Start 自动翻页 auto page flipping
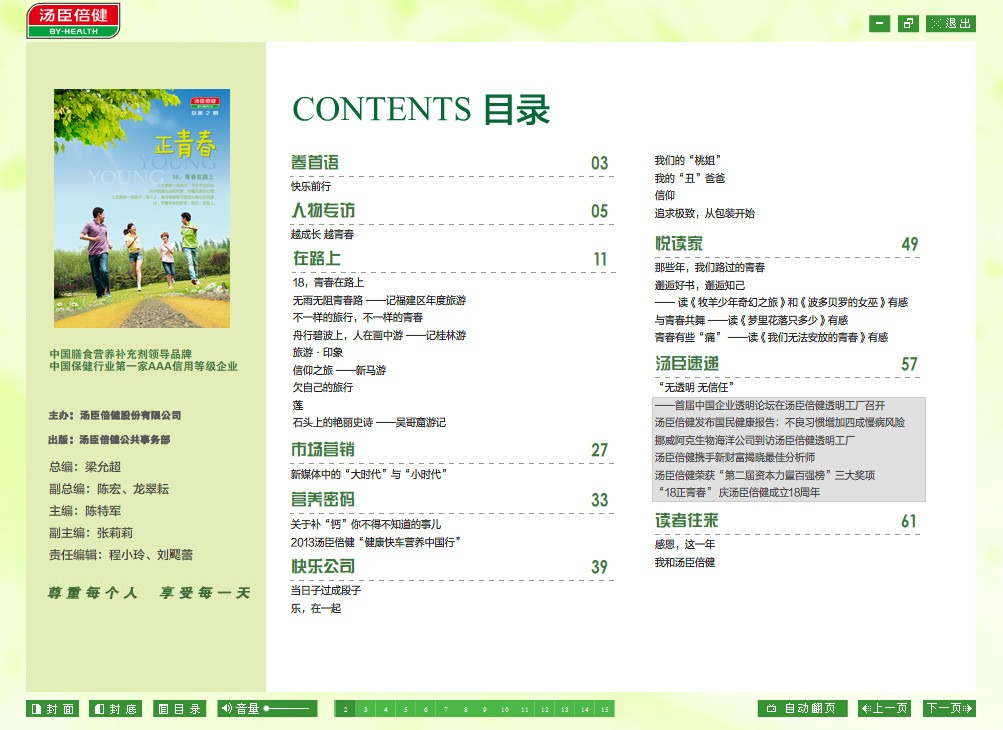 click(802, 708)
